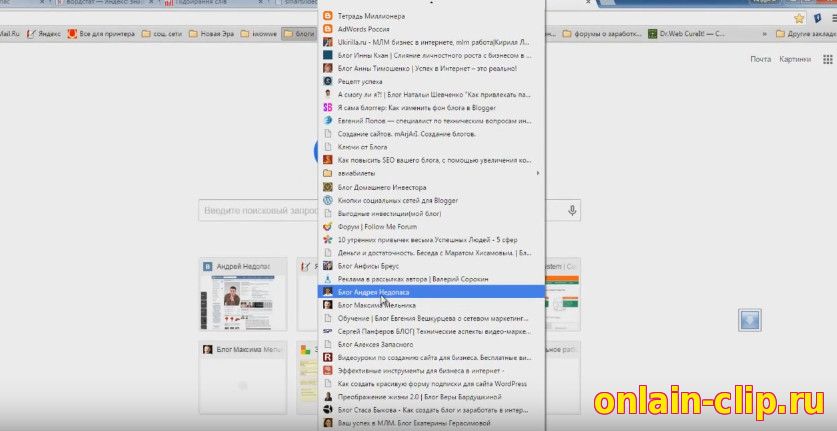This screenshot has height=431, width=837.
Task: Click the blue extension icon beside the star
Action: (817, 18)
